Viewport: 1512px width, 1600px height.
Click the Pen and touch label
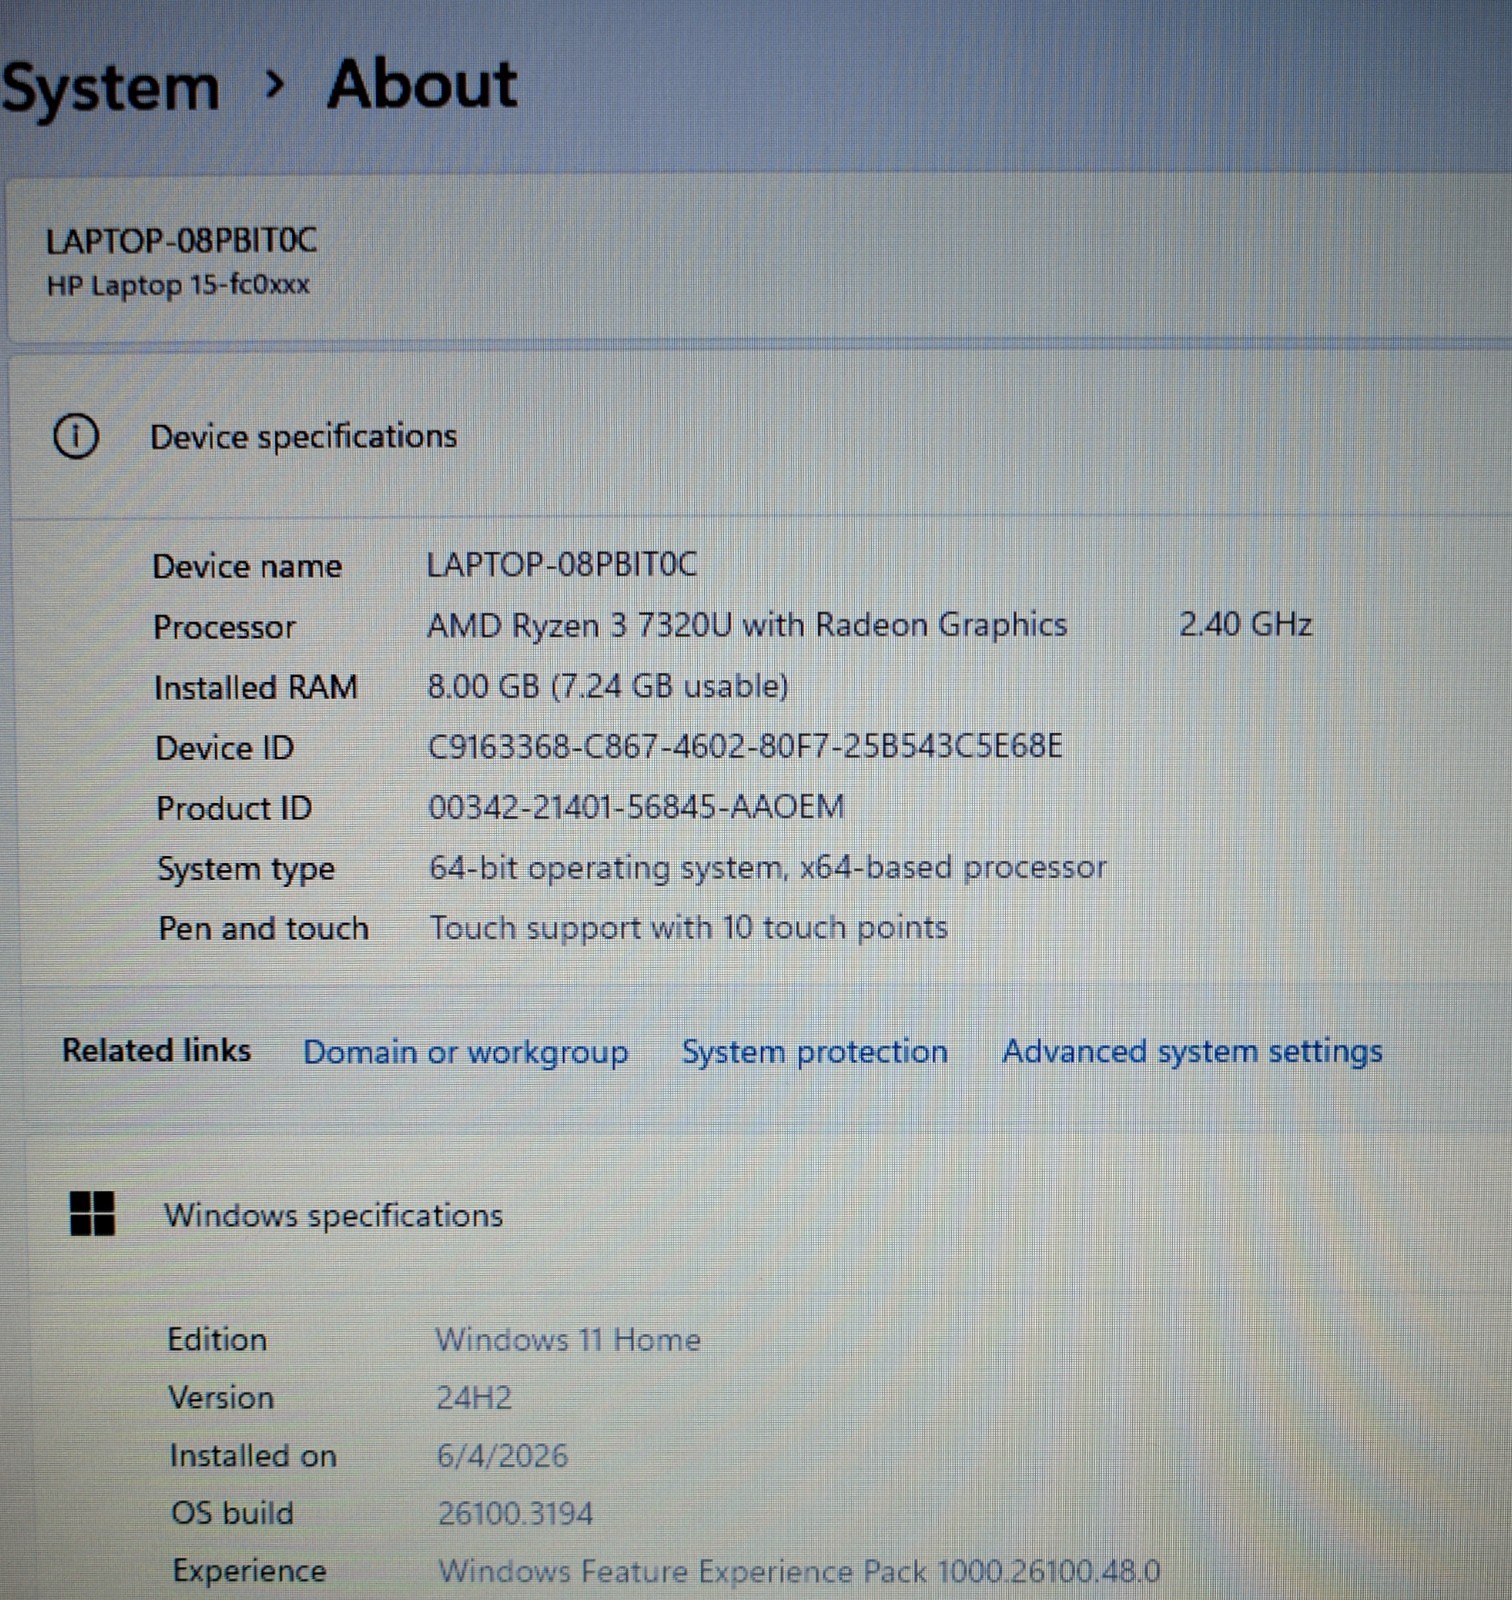click(x=264, y=928)
